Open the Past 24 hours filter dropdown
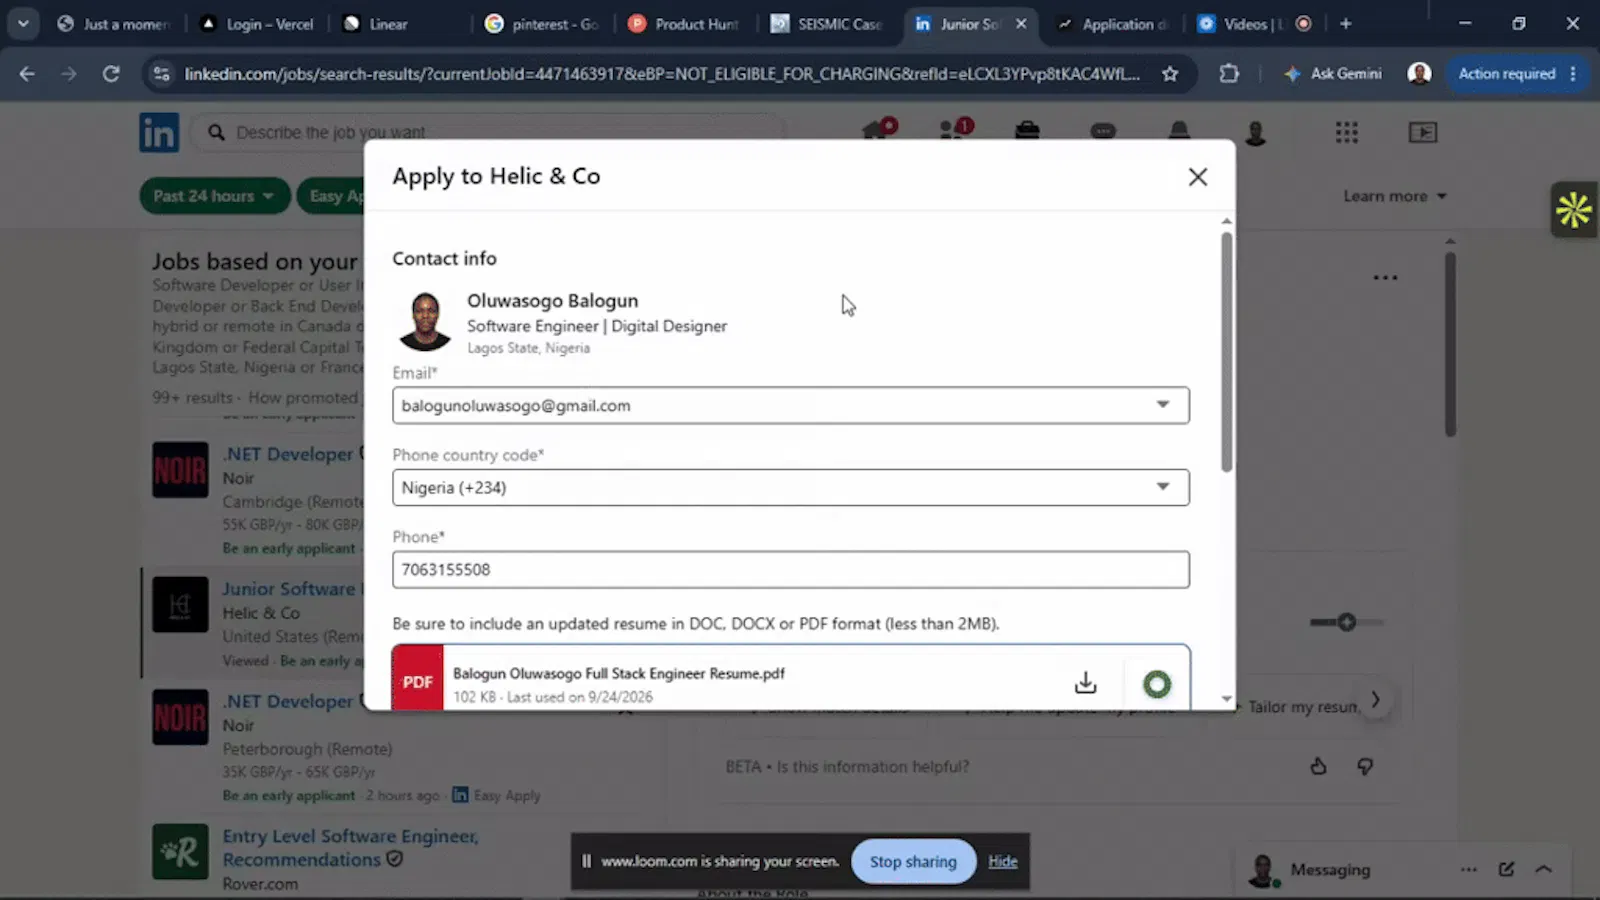Screen dimensions: 1600x900 [214, 196]
